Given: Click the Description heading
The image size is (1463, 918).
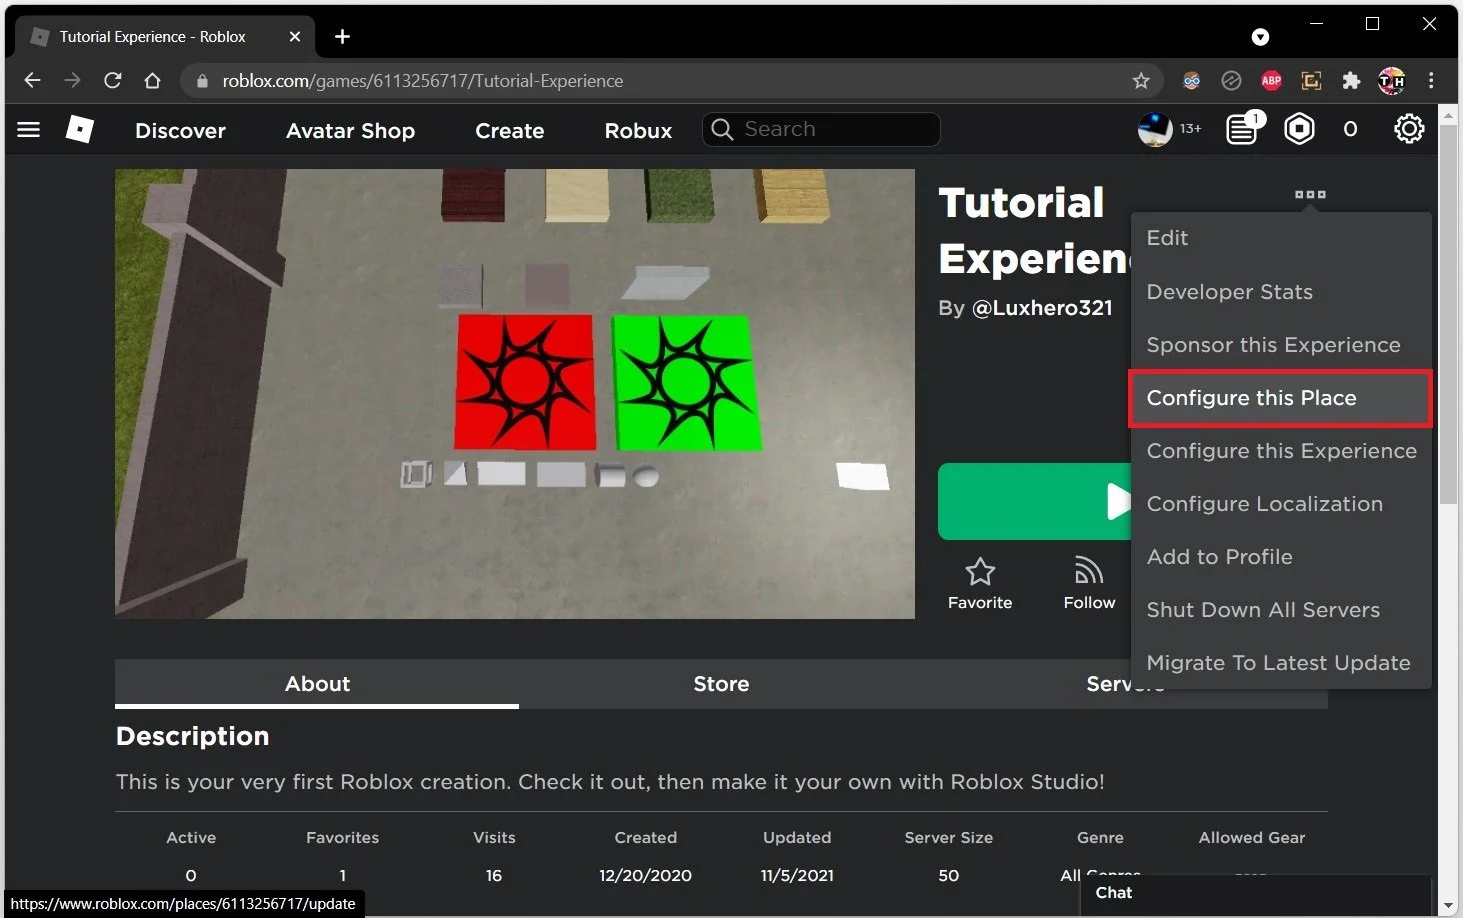Looking at the screenshot, I should tap(192, 736).
